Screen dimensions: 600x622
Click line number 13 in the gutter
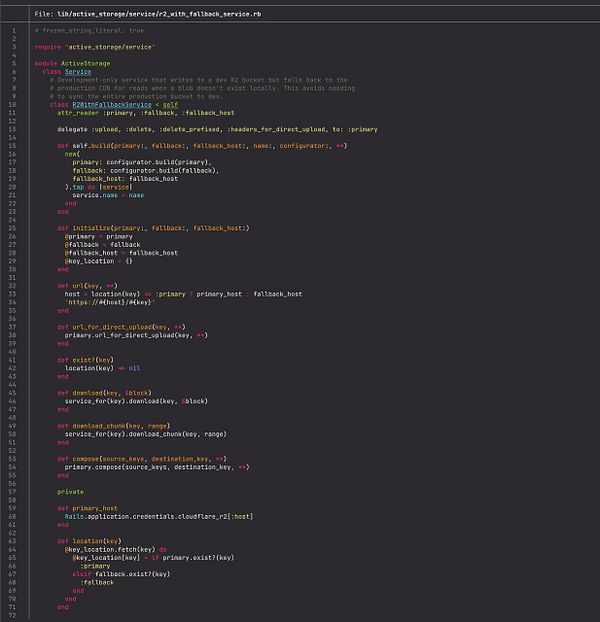coord(12,130)
